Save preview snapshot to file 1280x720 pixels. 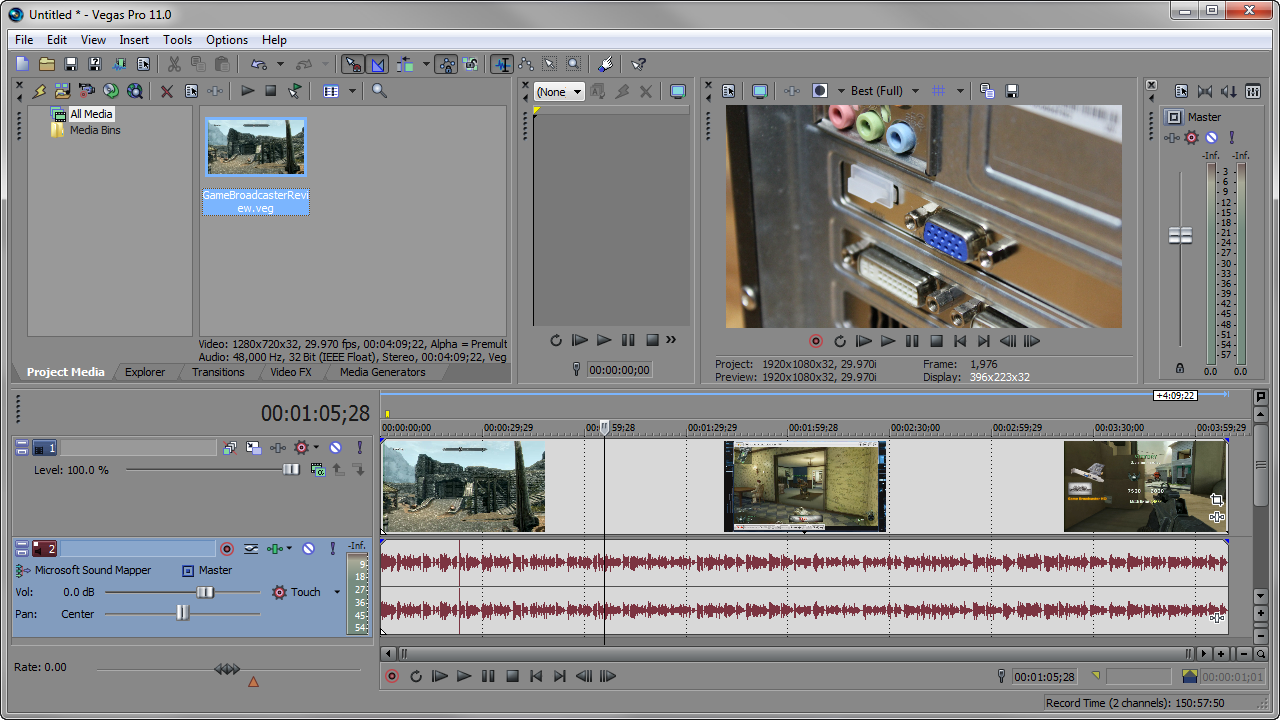pos(1011,91)
